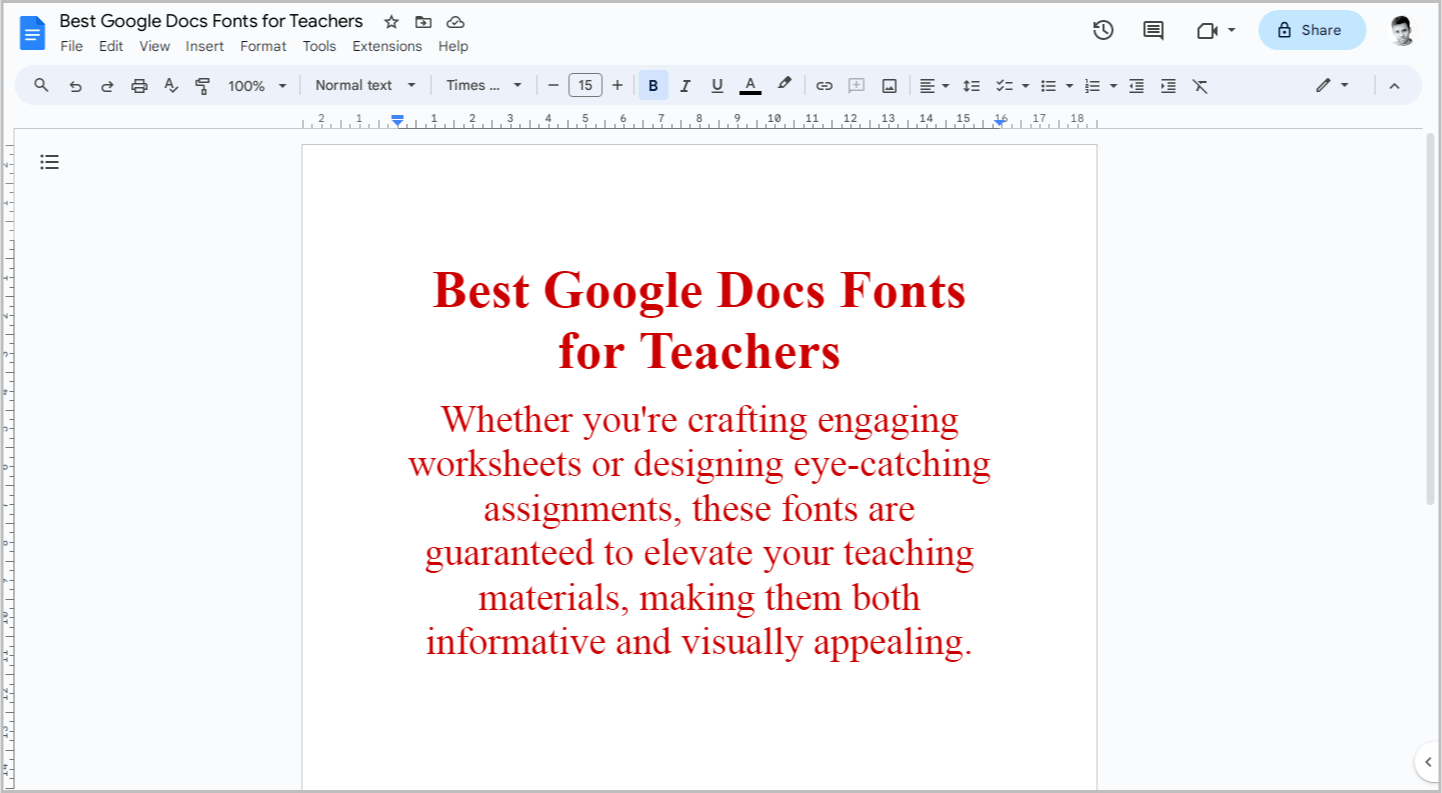This screenshot has height=793, width=1442.
Task: Open the zoom level dropdown
Action: (256, 85)
